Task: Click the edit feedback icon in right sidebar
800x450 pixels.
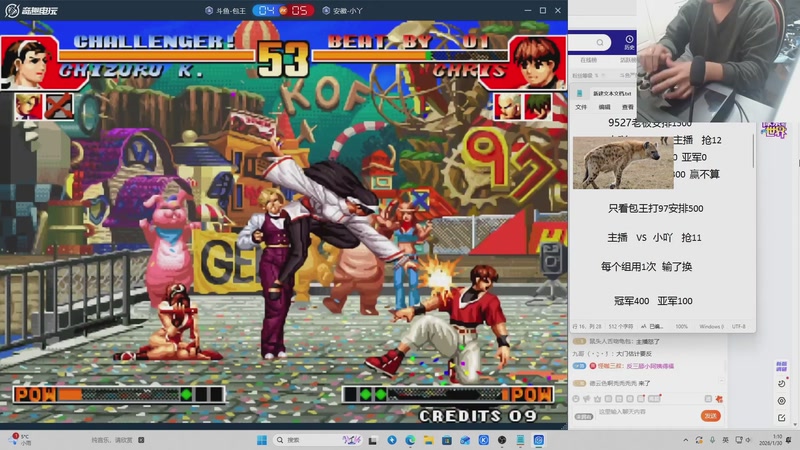Action: (x=781, y=418)
